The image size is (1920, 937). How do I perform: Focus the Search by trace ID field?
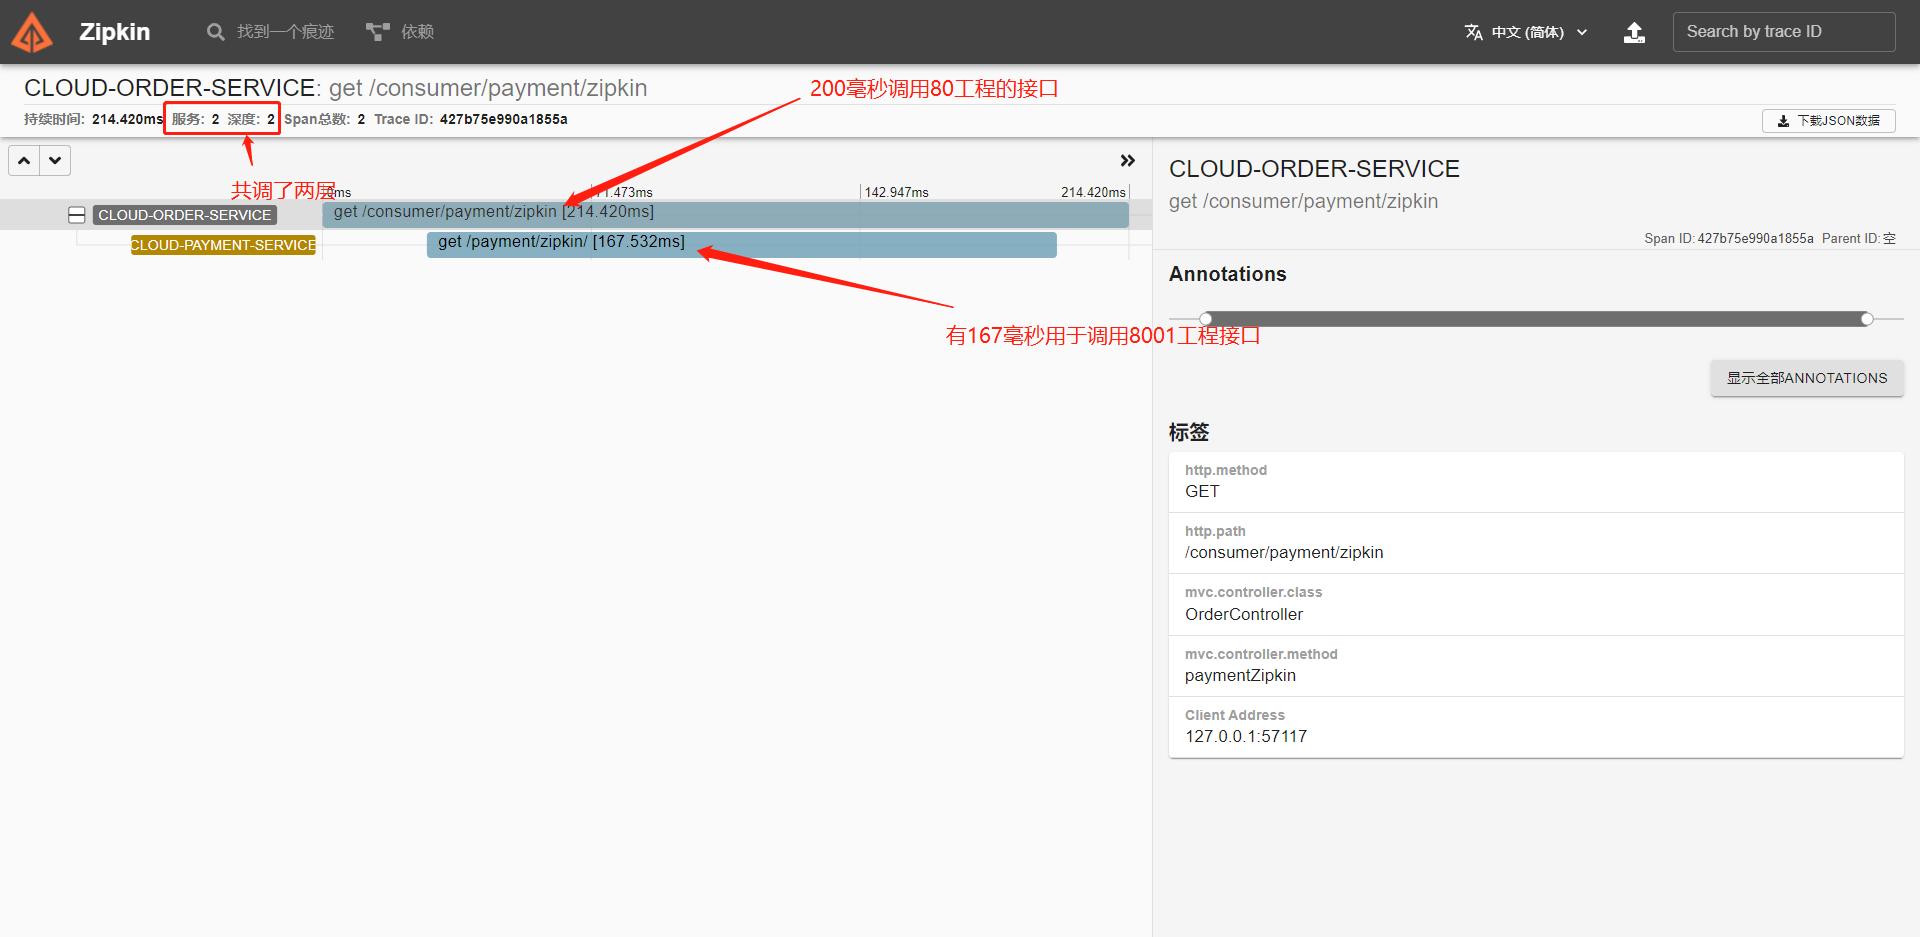pyautogui.click(x=1784, y=32)
